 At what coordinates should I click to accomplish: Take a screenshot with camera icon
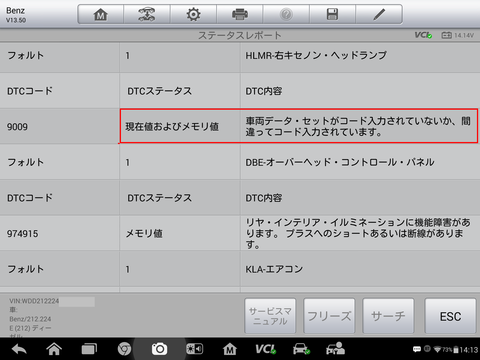coord(159,349)
